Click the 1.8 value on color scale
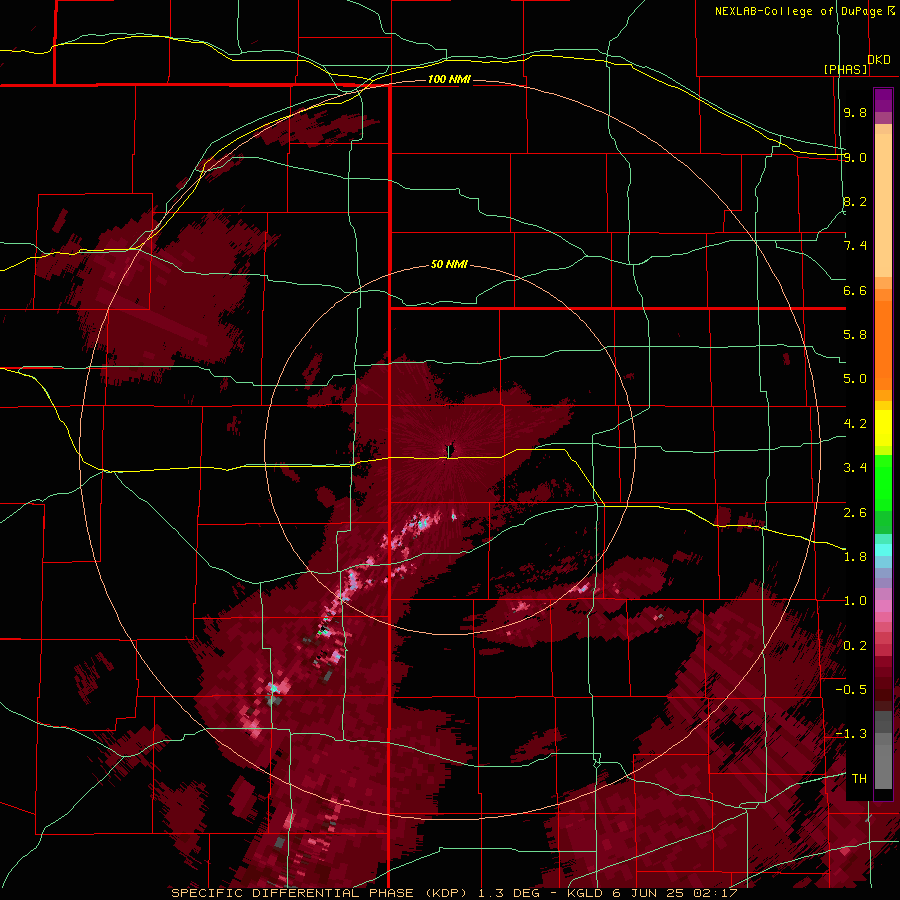 (855, 557)
